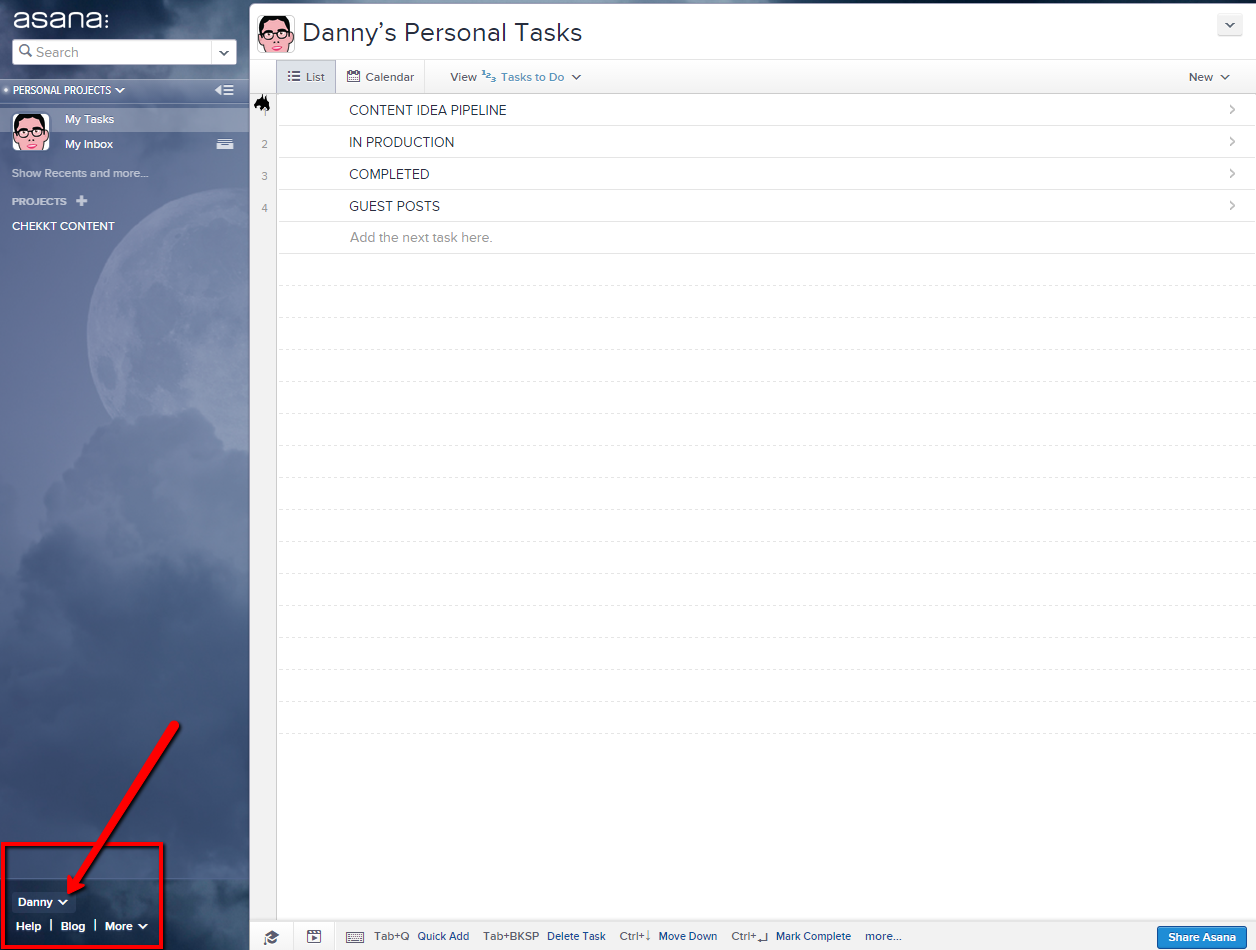Open the search options dropdown arrow
Viewport: 1256px width, 950px height.
click(x=224, y=52)
